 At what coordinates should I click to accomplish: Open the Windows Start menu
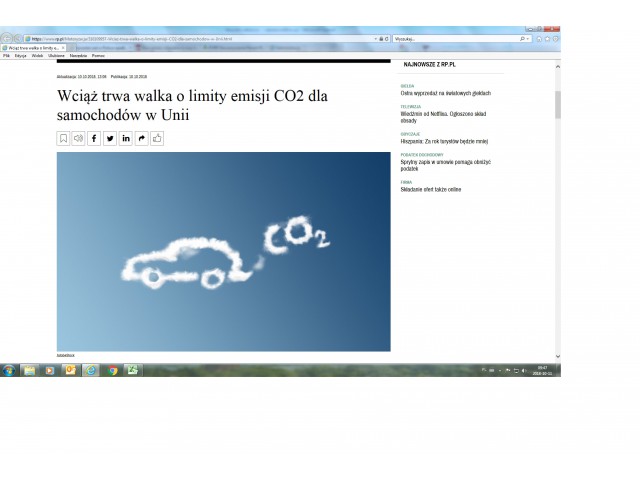coord(8,370)
